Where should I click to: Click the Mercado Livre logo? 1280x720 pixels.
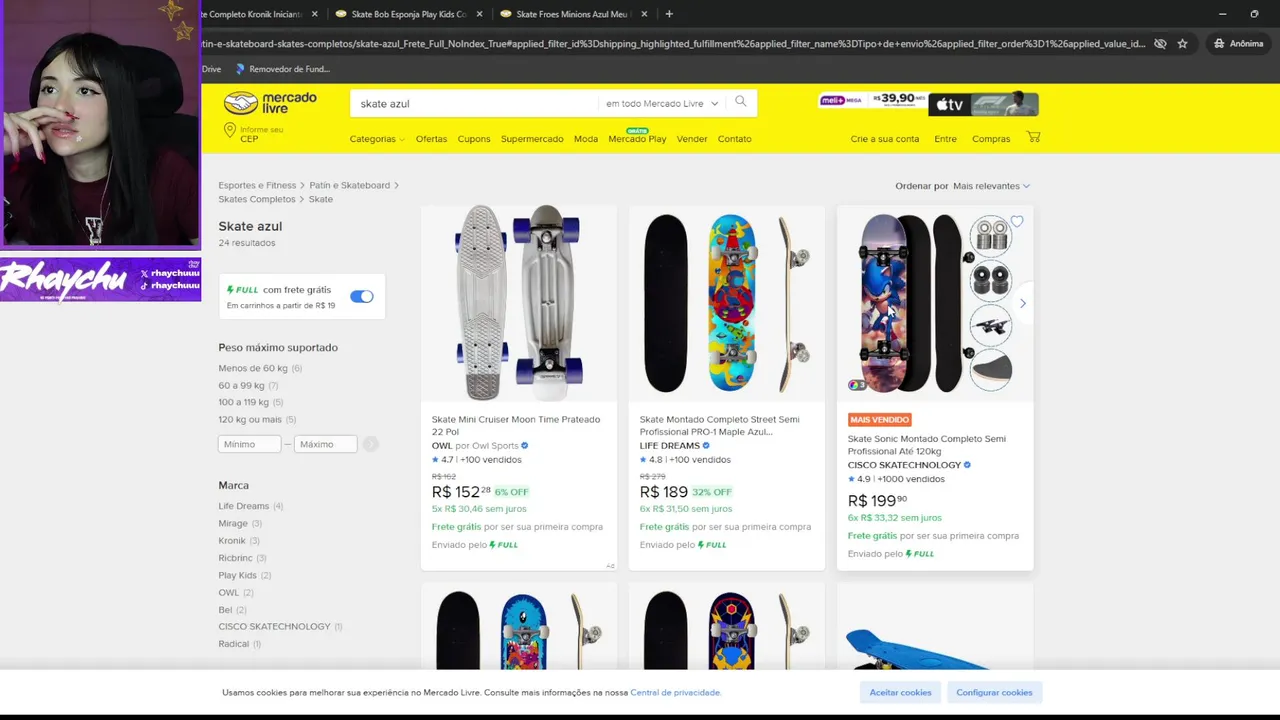pyautogui.click(x=270, y=102)
